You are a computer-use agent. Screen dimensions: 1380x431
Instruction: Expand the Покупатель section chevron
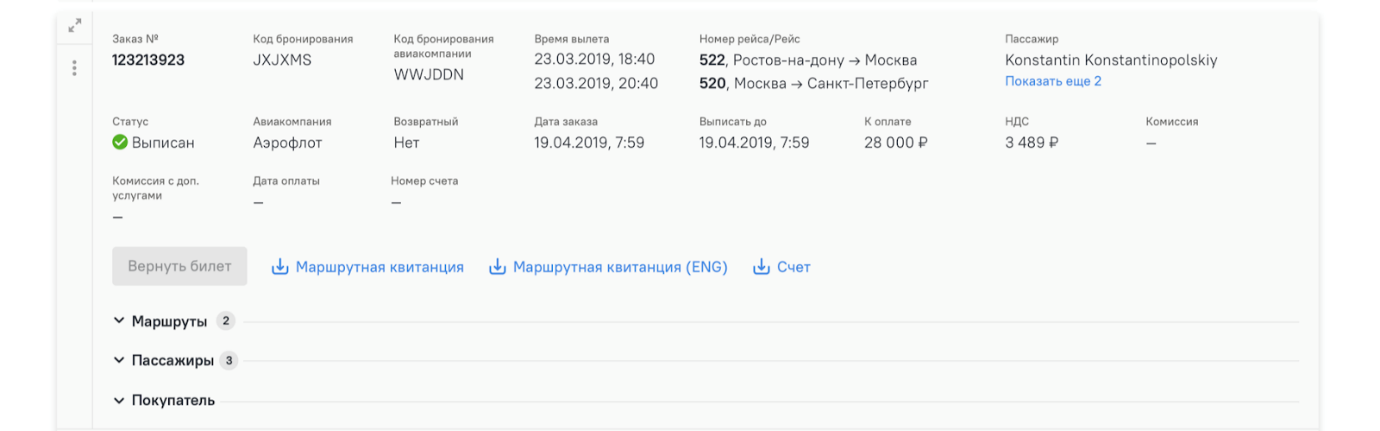(119, 400)
